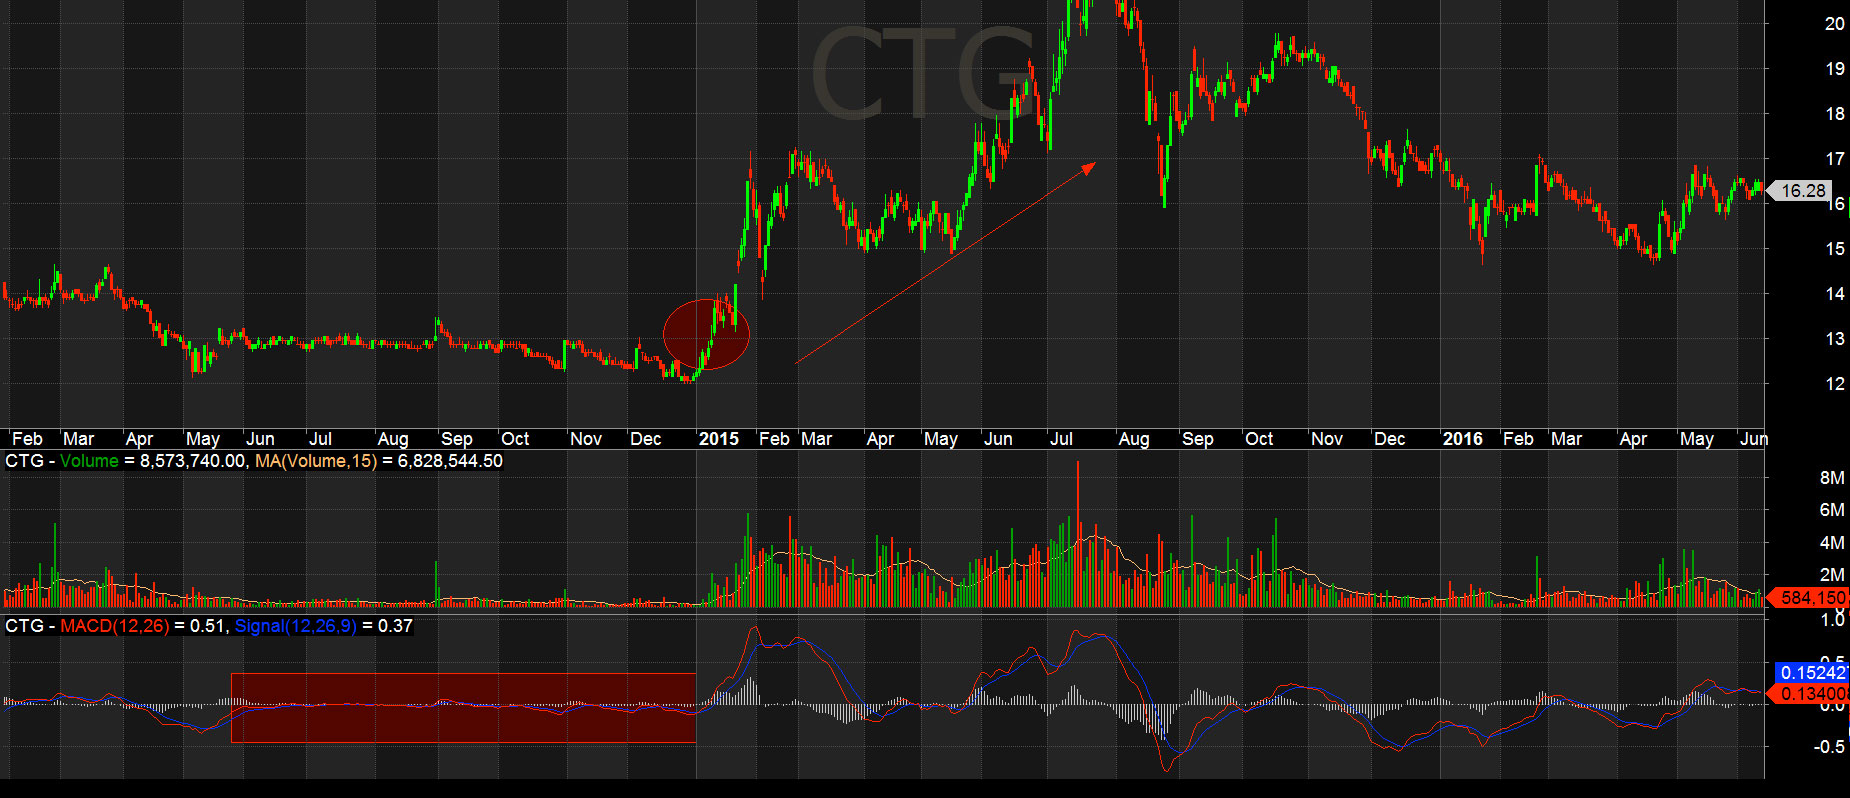Click price level 20 on the price axis
This screenshot has width=1850, height=798.
(x=1834, y=24)
